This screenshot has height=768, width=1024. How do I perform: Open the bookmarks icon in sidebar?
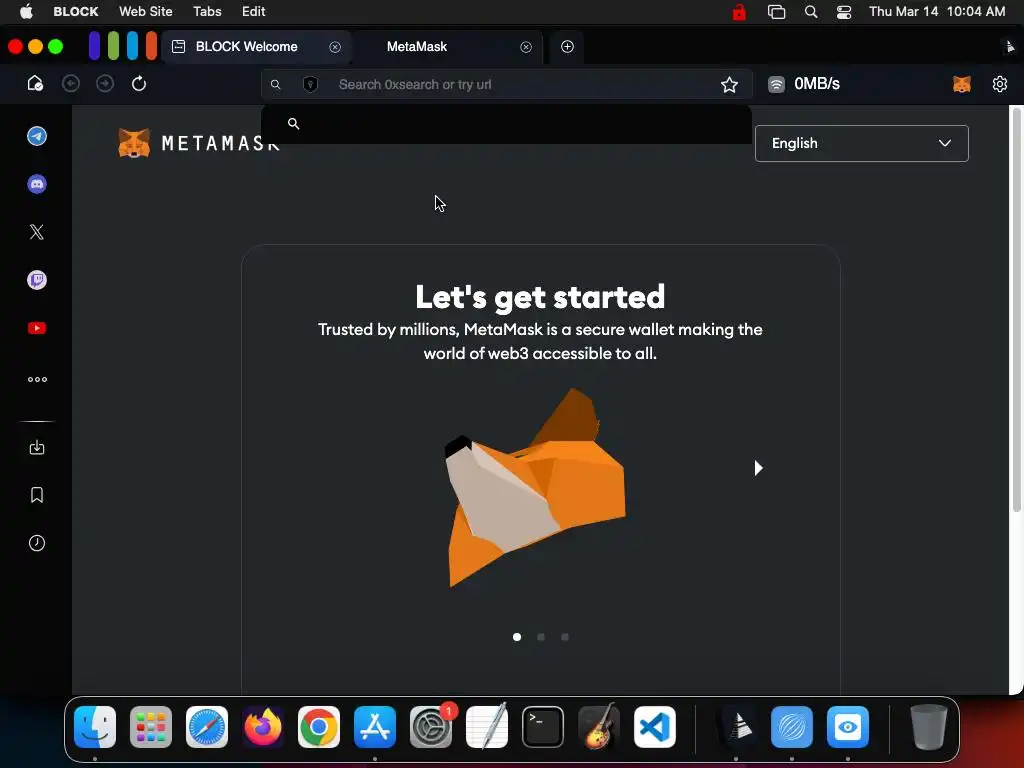click(x=37, y=495)
